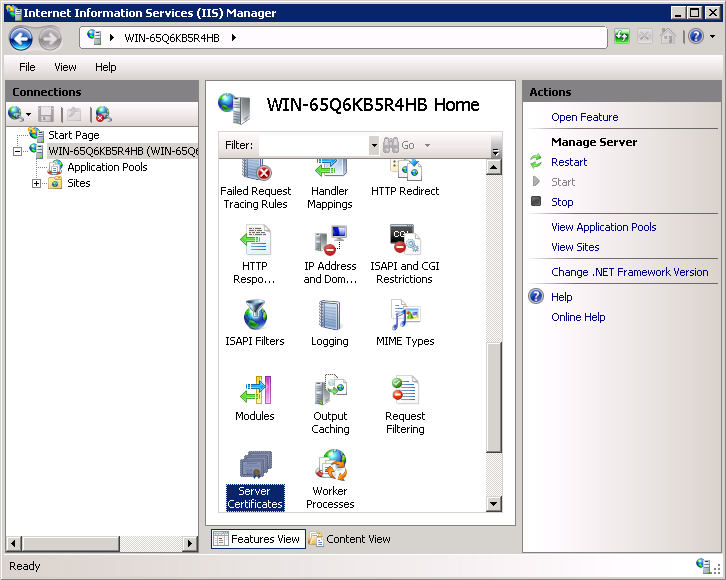Viewport: 726px width, 580px height.
Task: Open the filter toolbar overflow chevron
Action: (495, 151)
